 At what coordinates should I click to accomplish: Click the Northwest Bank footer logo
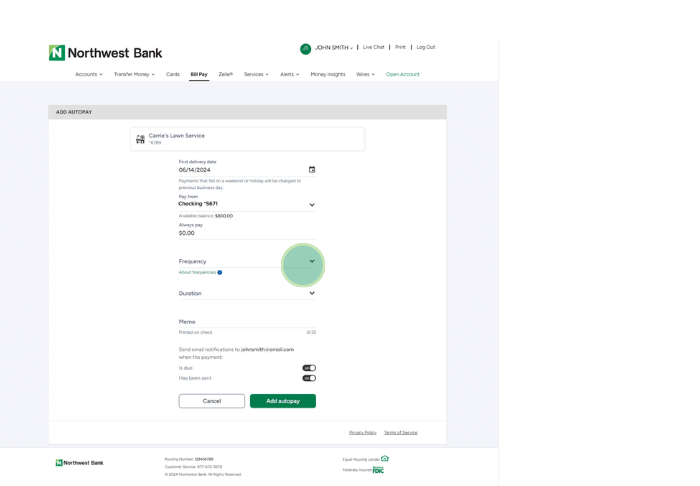point(80,463)
